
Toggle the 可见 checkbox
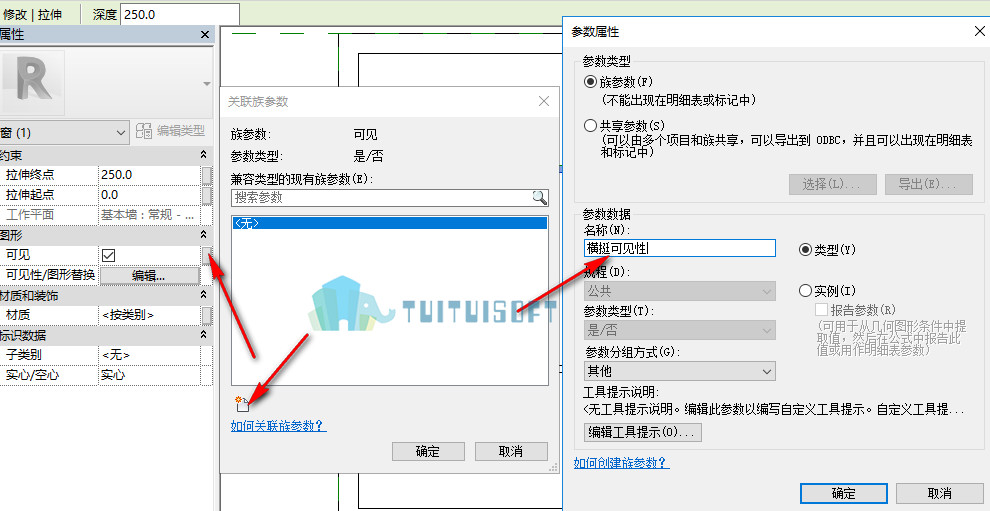pos(109,255)
